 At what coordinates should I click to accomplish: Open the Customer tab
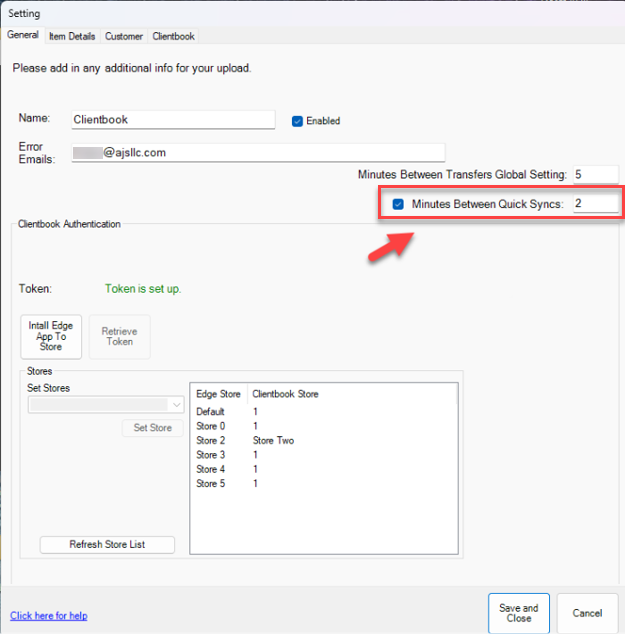(124, 36)
